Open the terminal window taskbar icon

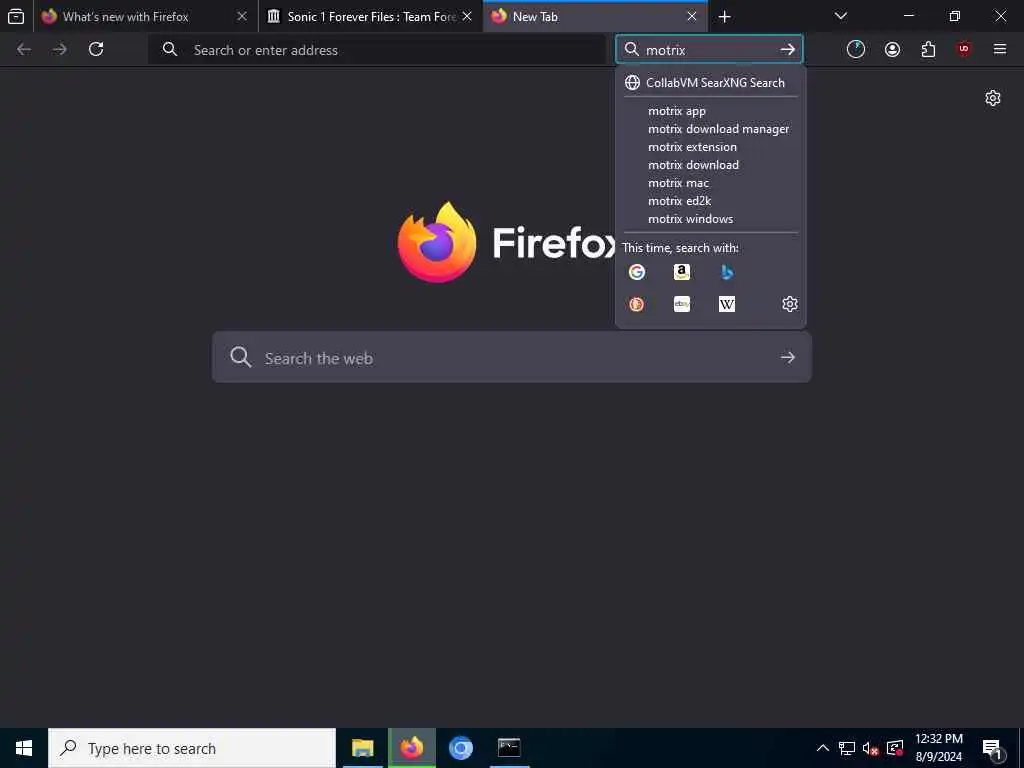(x=509, y=748)
